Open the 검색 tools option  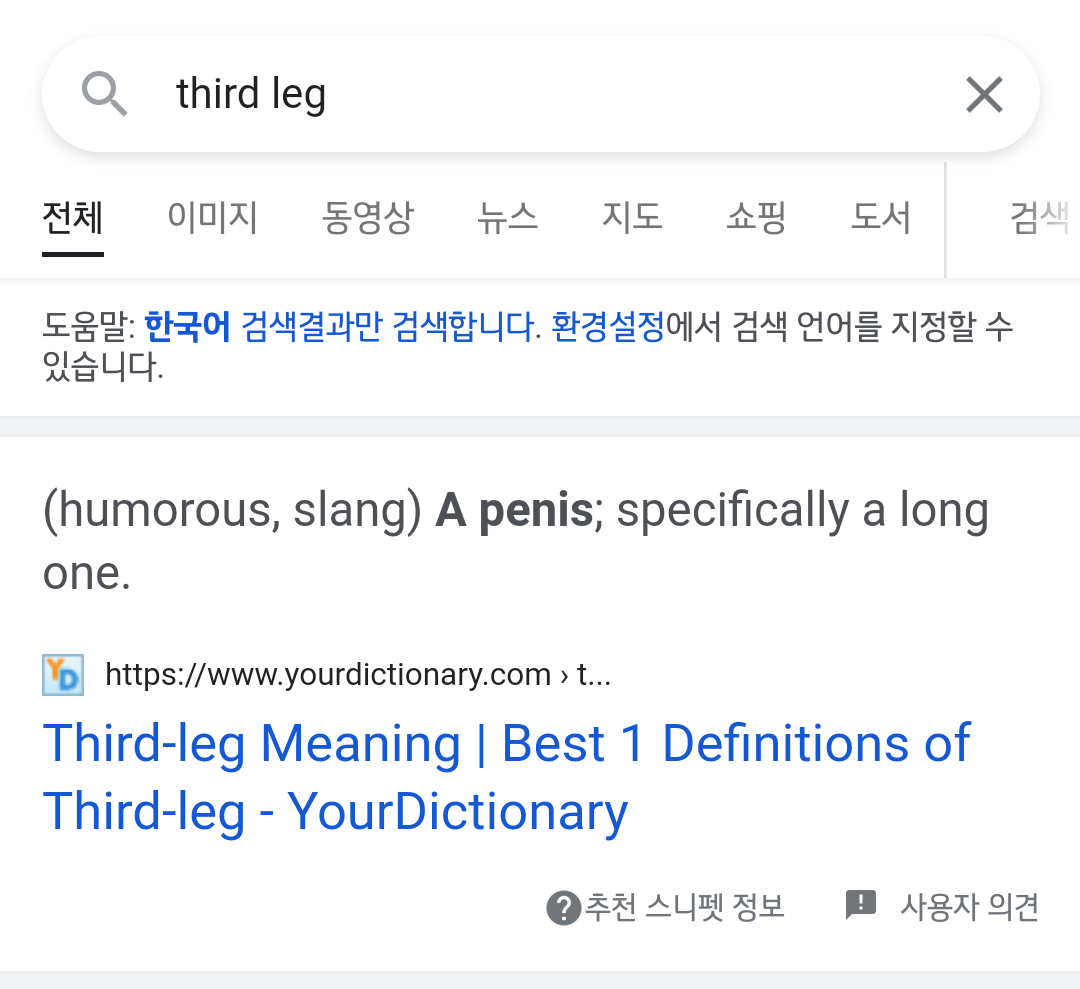tap(1040, 218)
